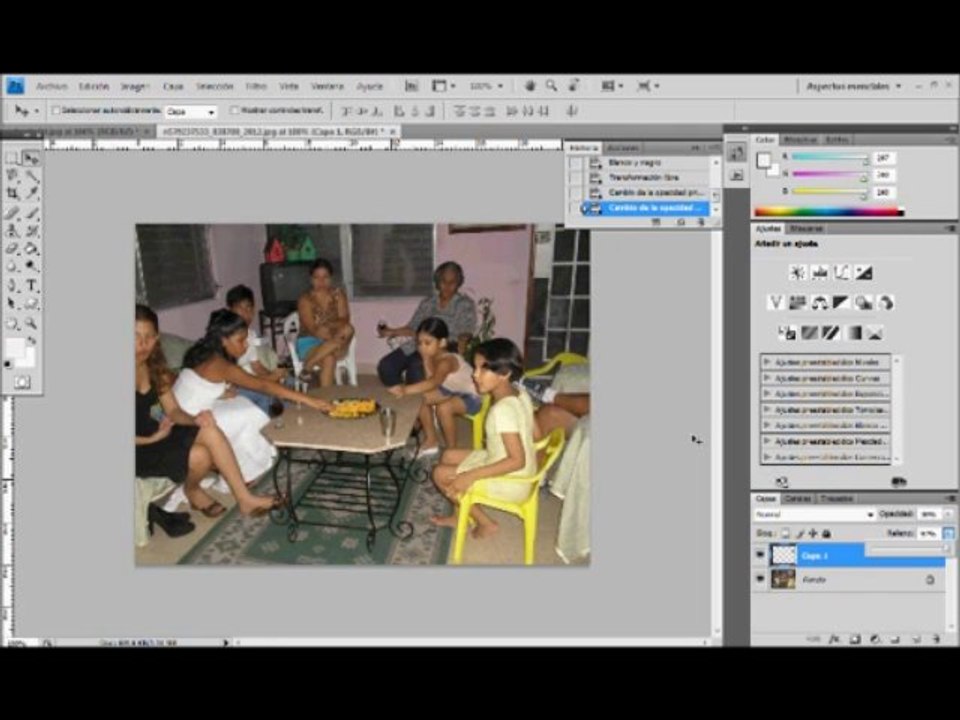
Task: Select the Hand tool in toolbox
Action: (12, 323)
